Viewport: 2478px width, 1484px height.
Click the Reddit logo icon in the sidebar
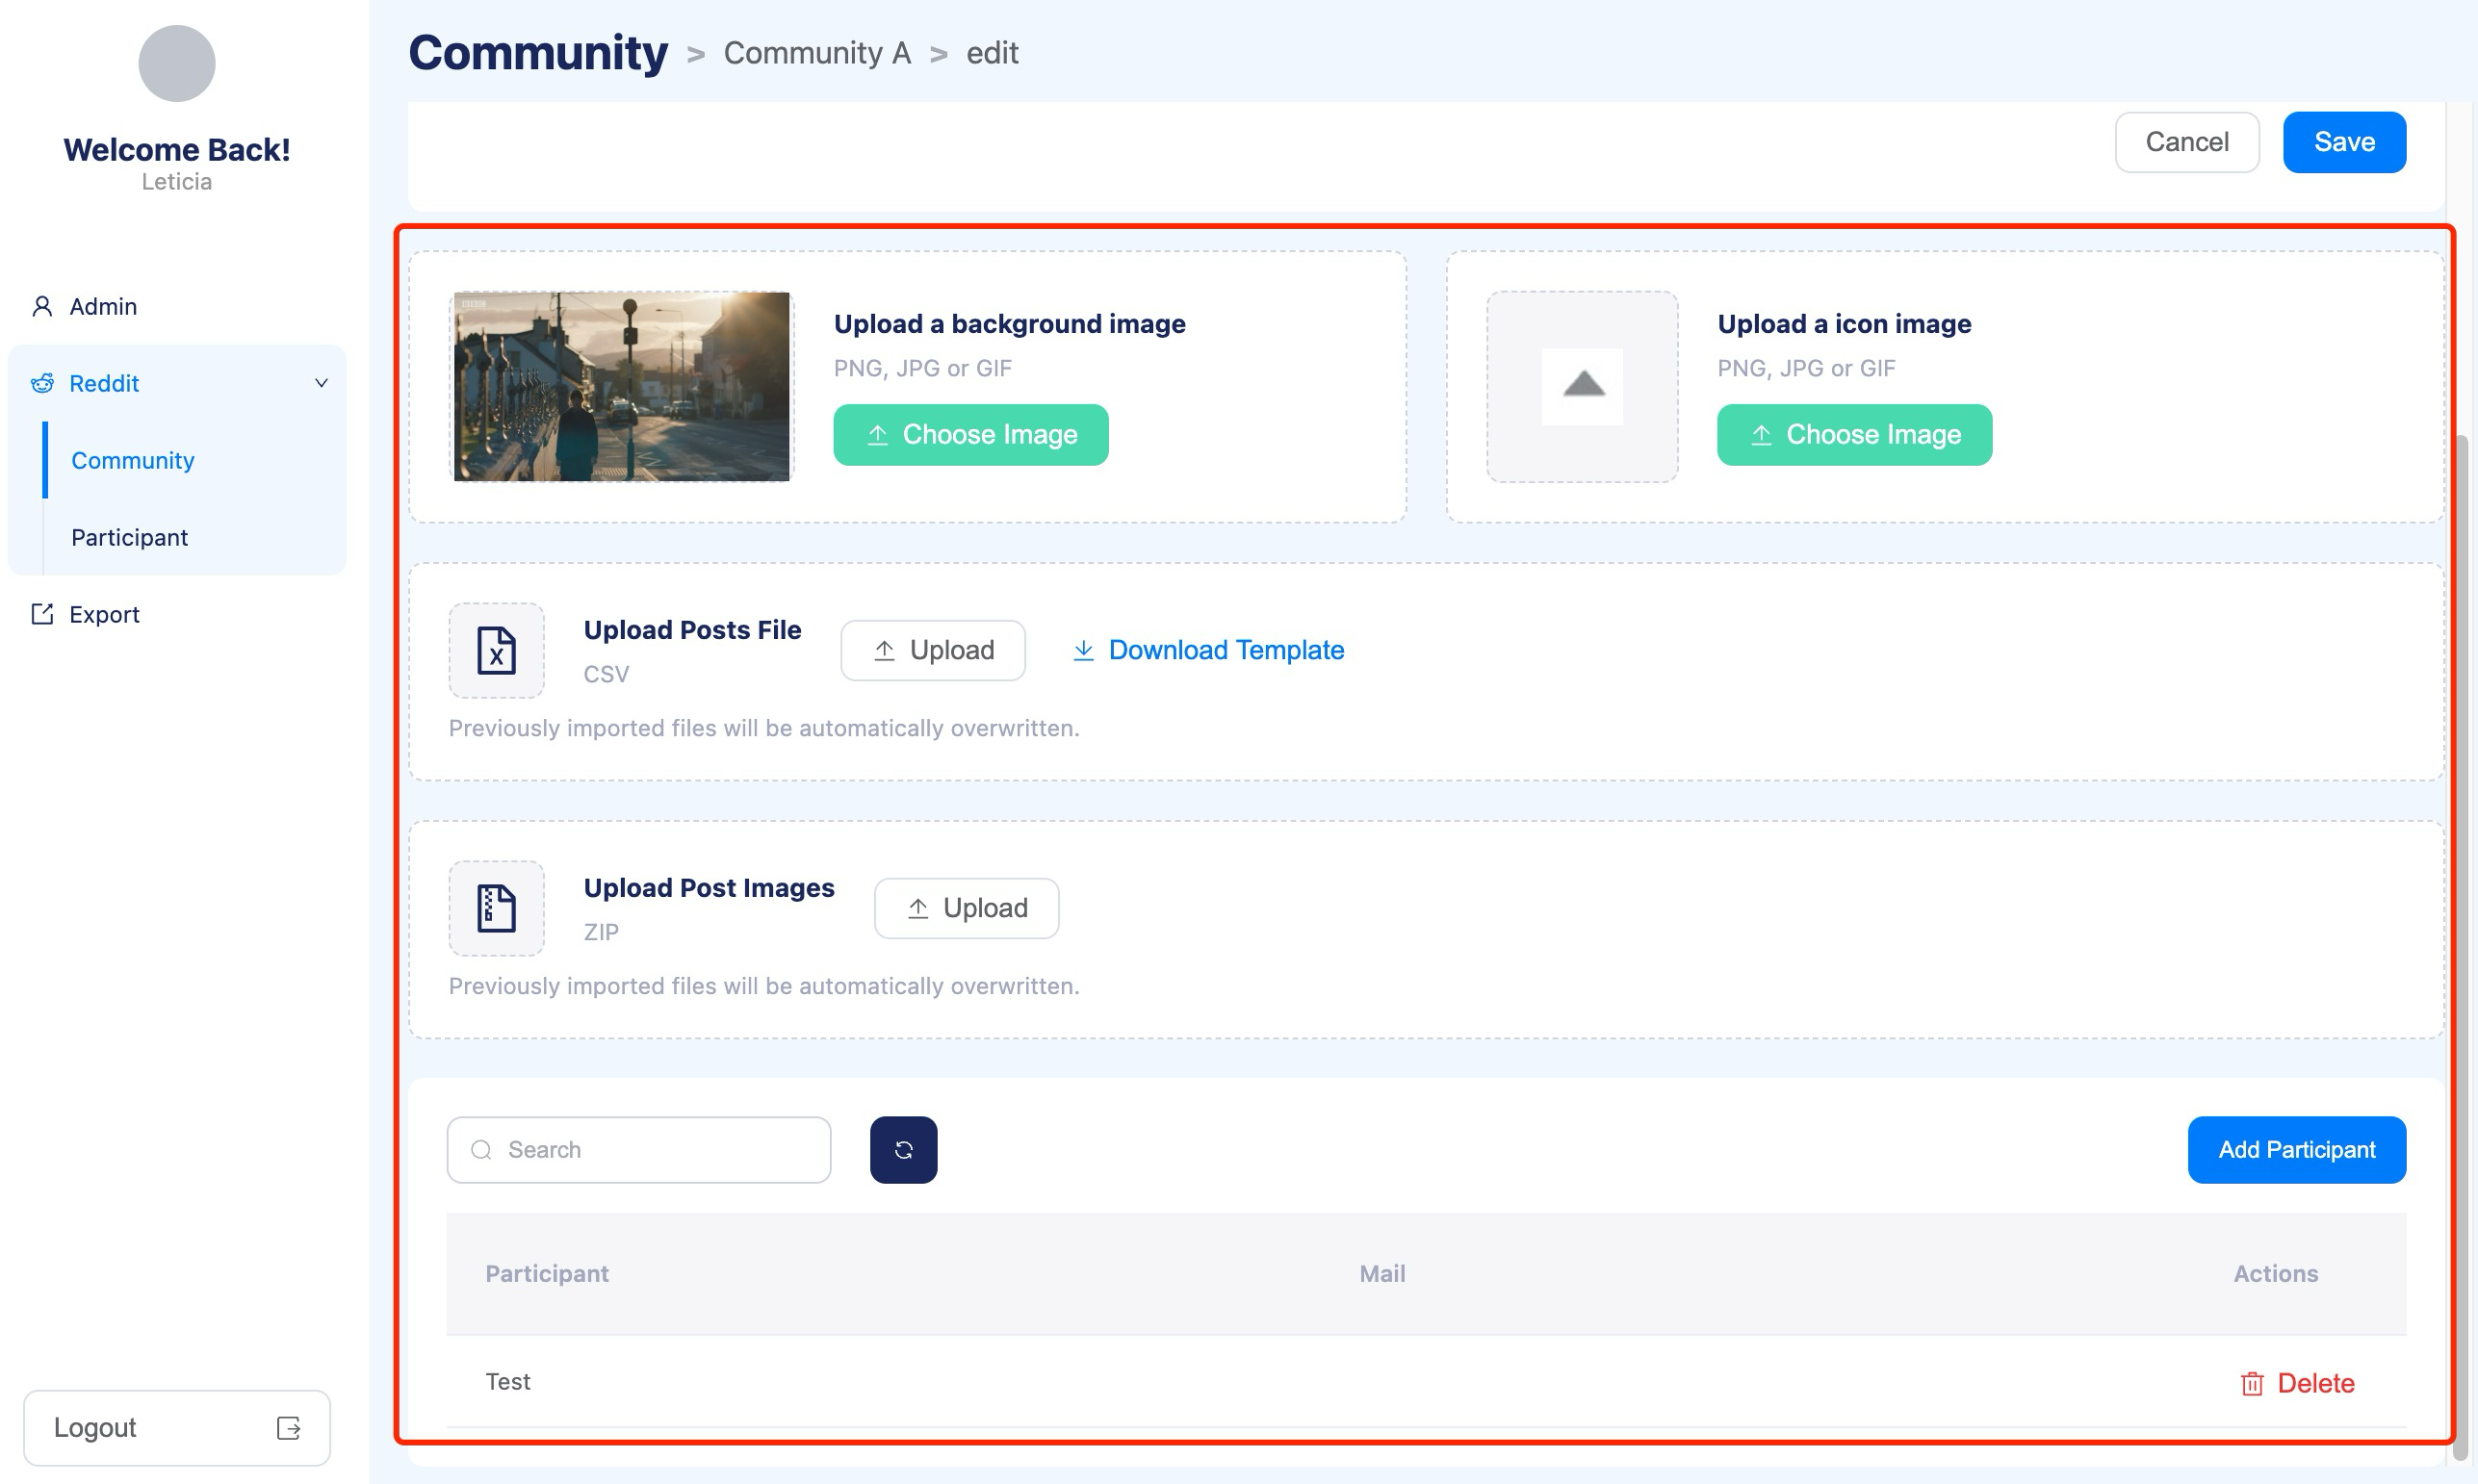click(42, 383)
